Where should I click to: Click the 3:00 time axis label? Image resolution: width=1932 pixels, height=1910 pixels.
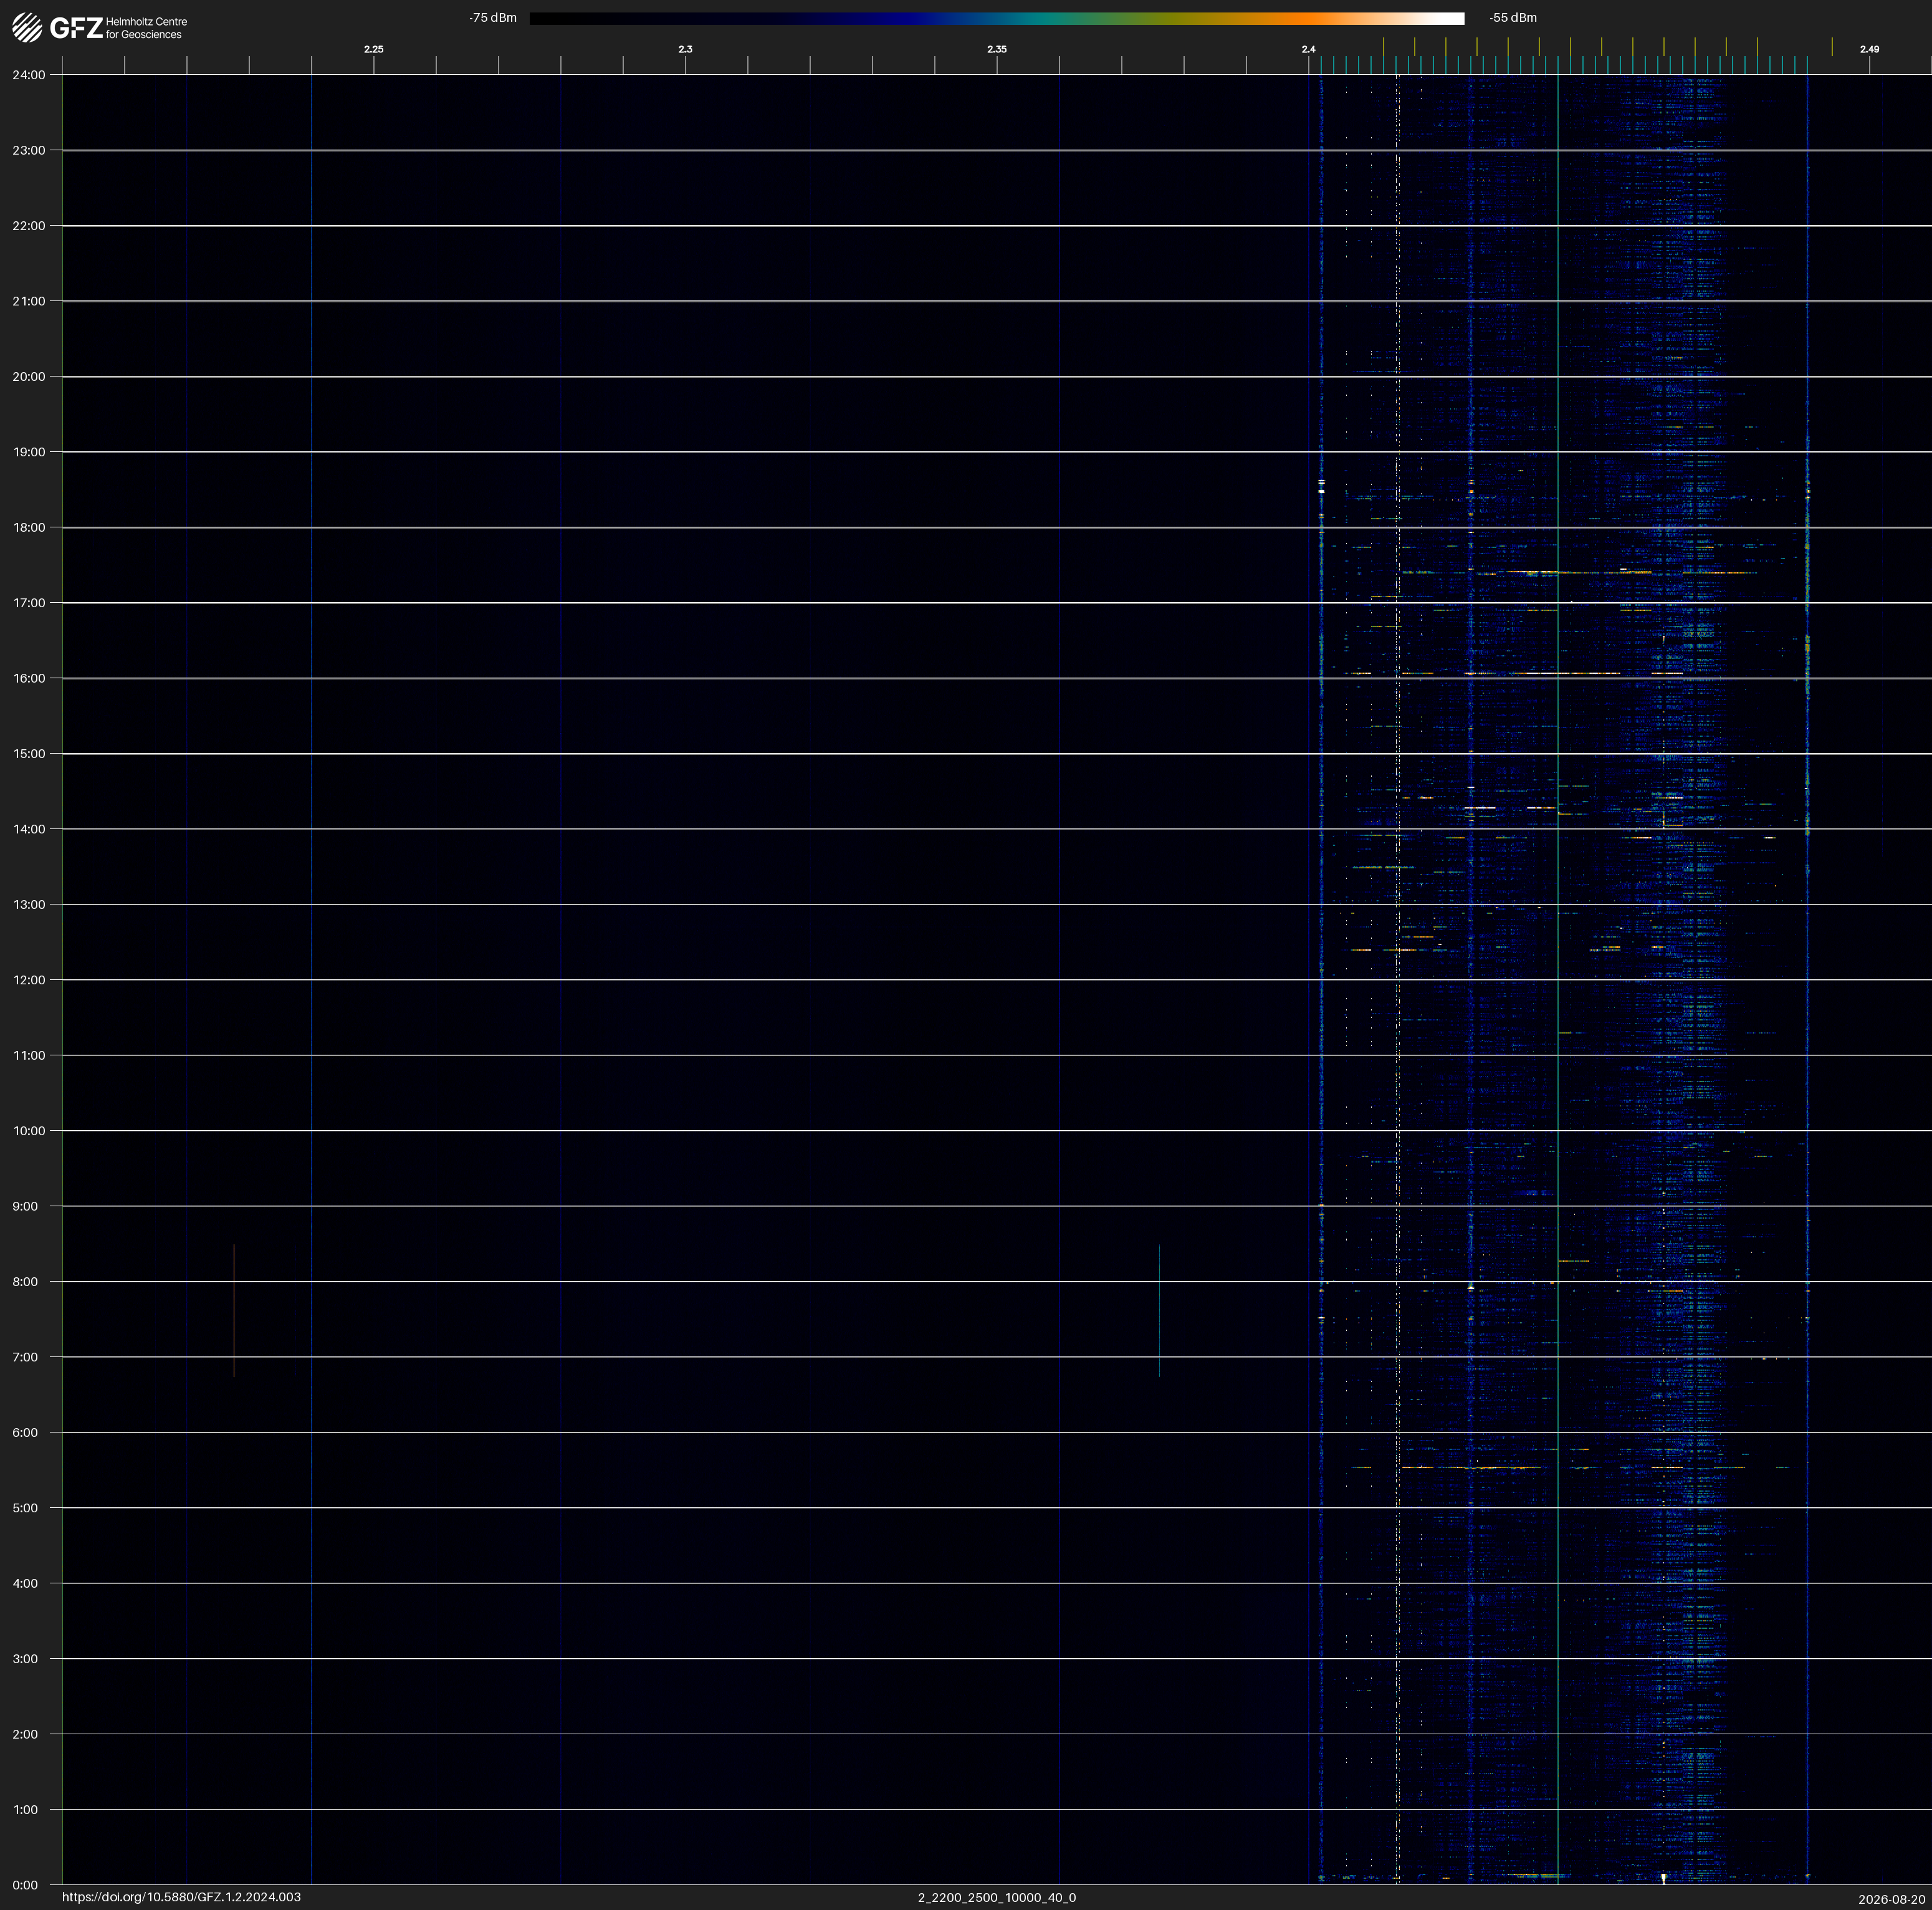[x=25, y=1659]
